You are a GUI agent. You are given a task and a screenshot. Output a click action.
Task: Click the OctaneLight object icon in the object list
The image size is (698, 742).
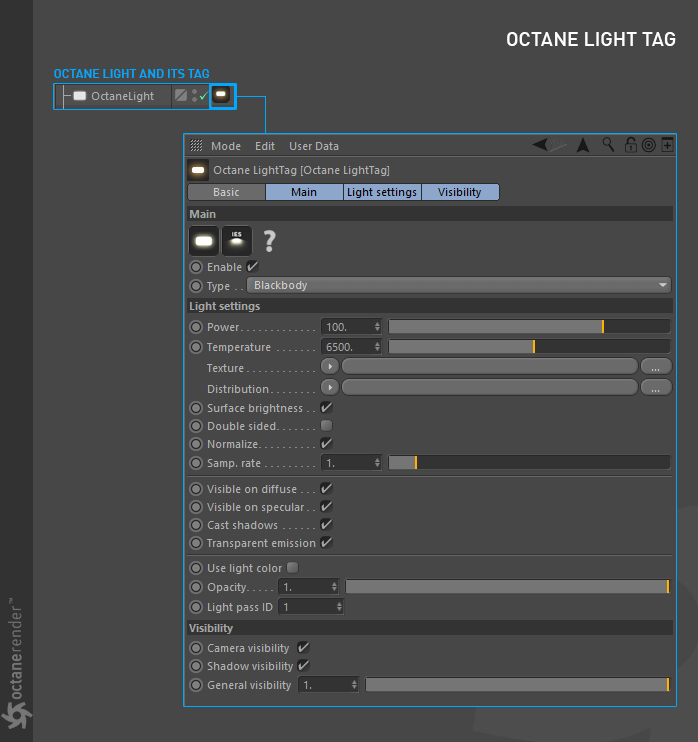pyautogui.click(x=80, y=96)
